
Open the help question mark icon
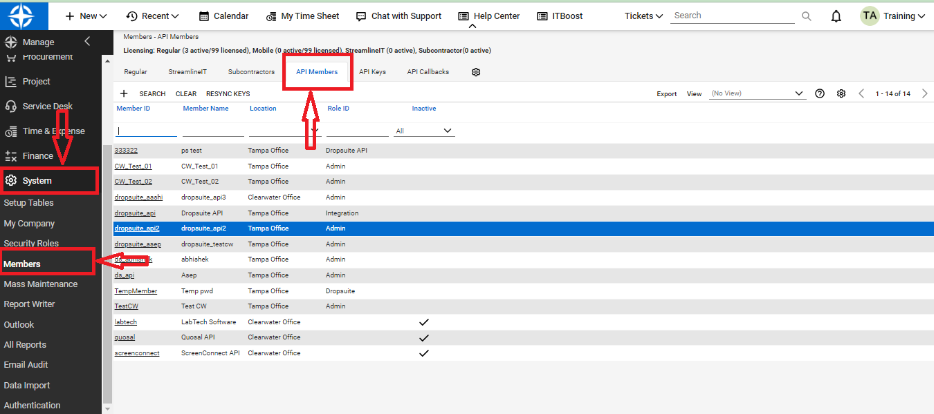click(819, 93)
